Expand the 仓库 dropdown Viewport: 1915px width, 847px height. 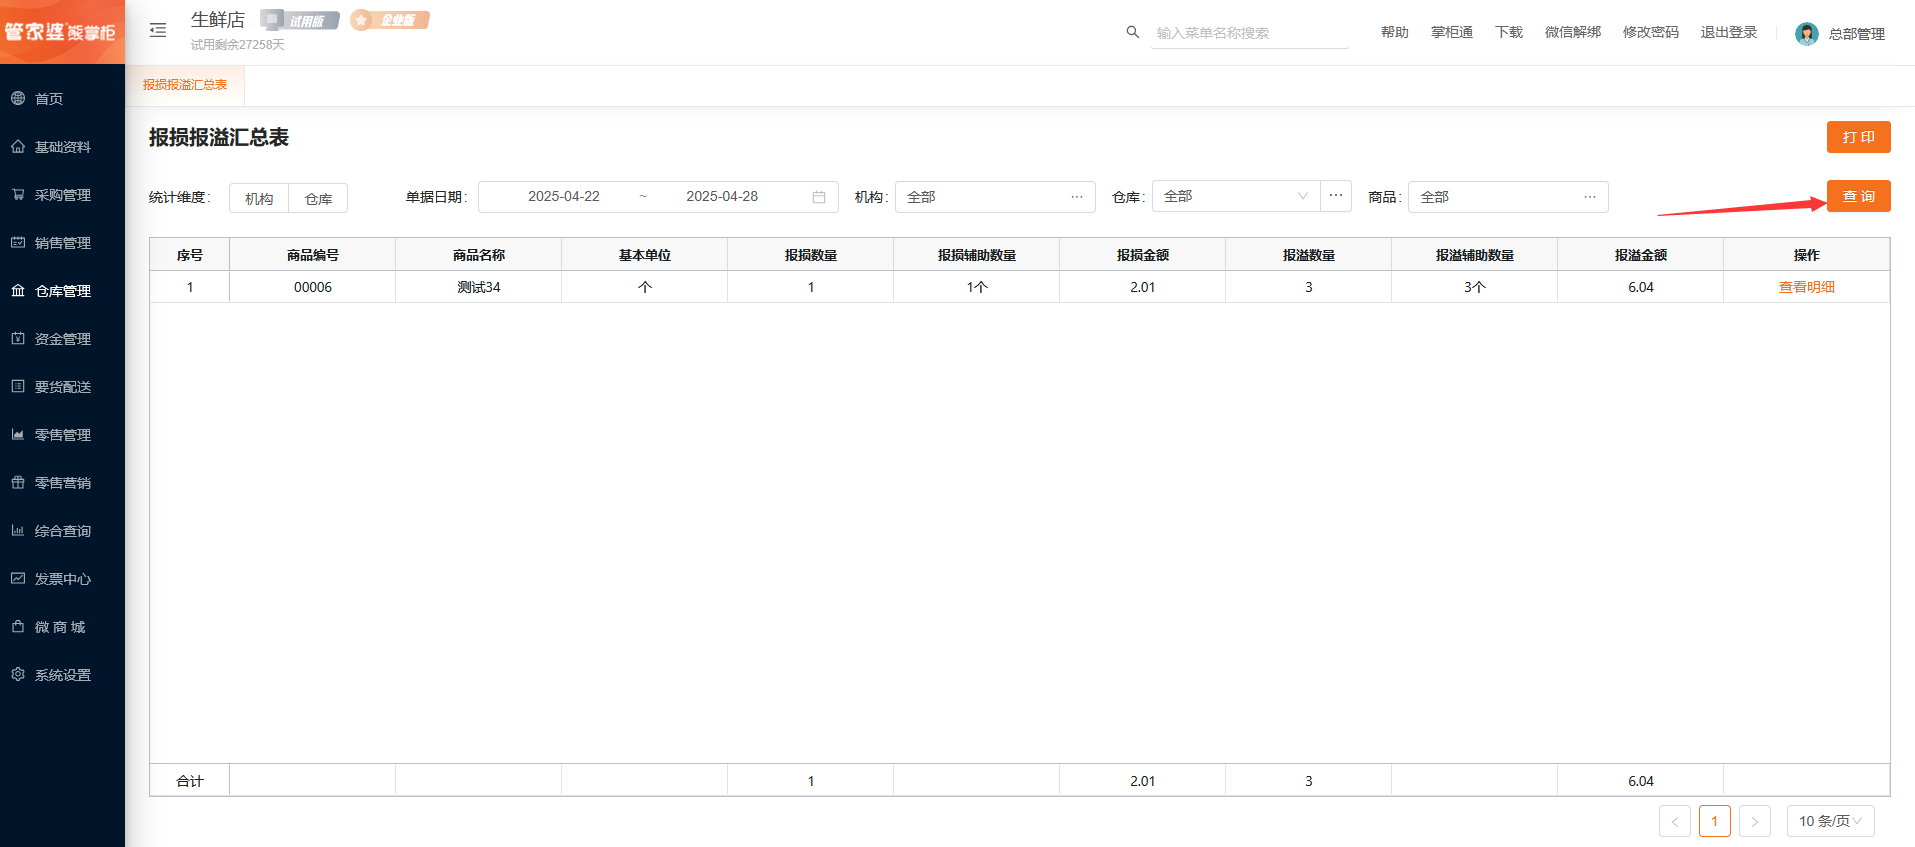tap(1236, 196)
